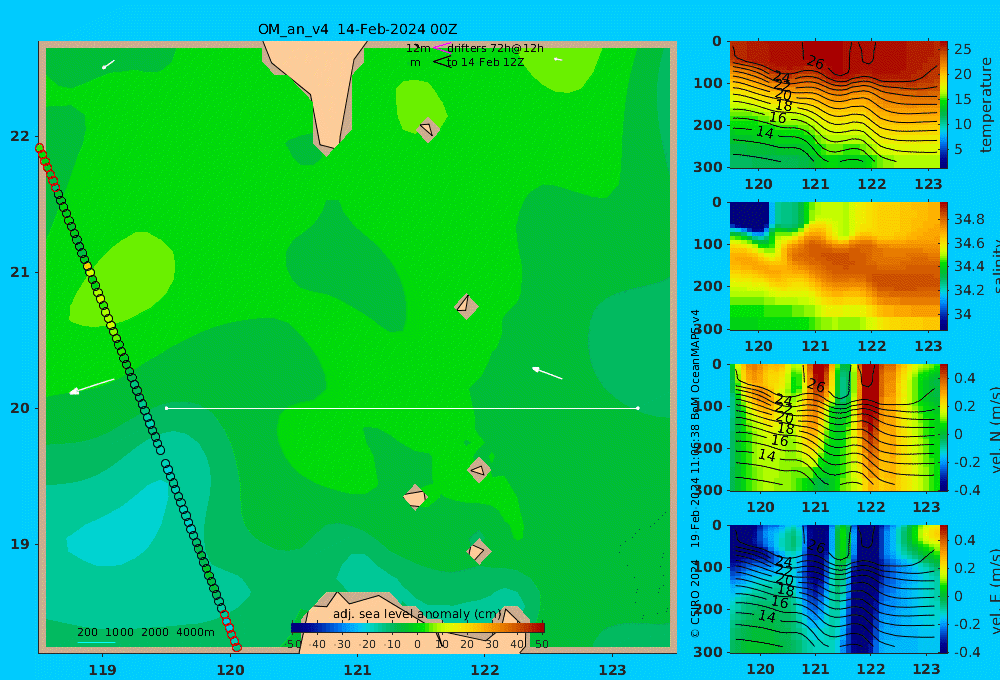Open the temperature section panel
The image size is (1000, 680).
tap(834, 105)
